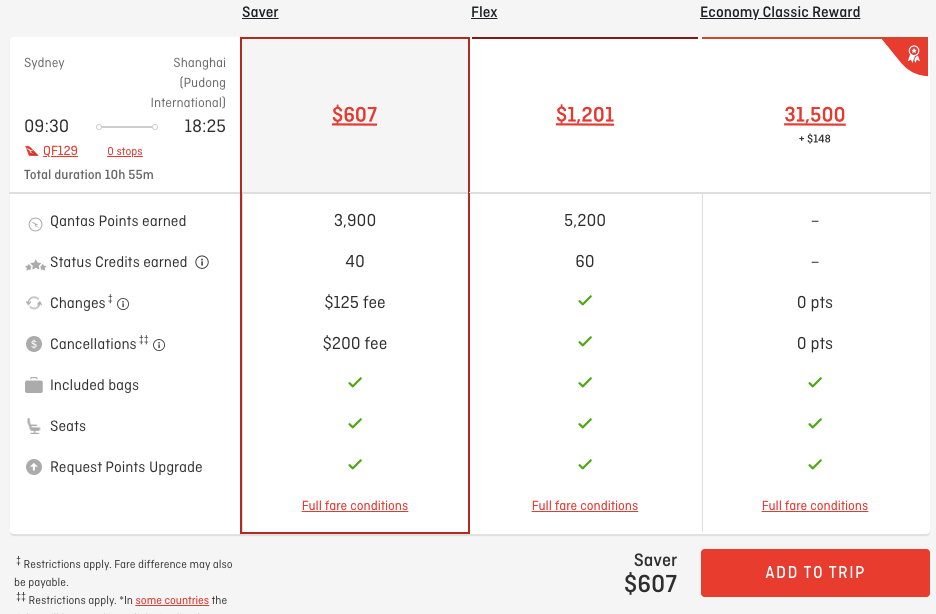Select the Saver fare at $607

pyautogui.click(x=355, y=115)
